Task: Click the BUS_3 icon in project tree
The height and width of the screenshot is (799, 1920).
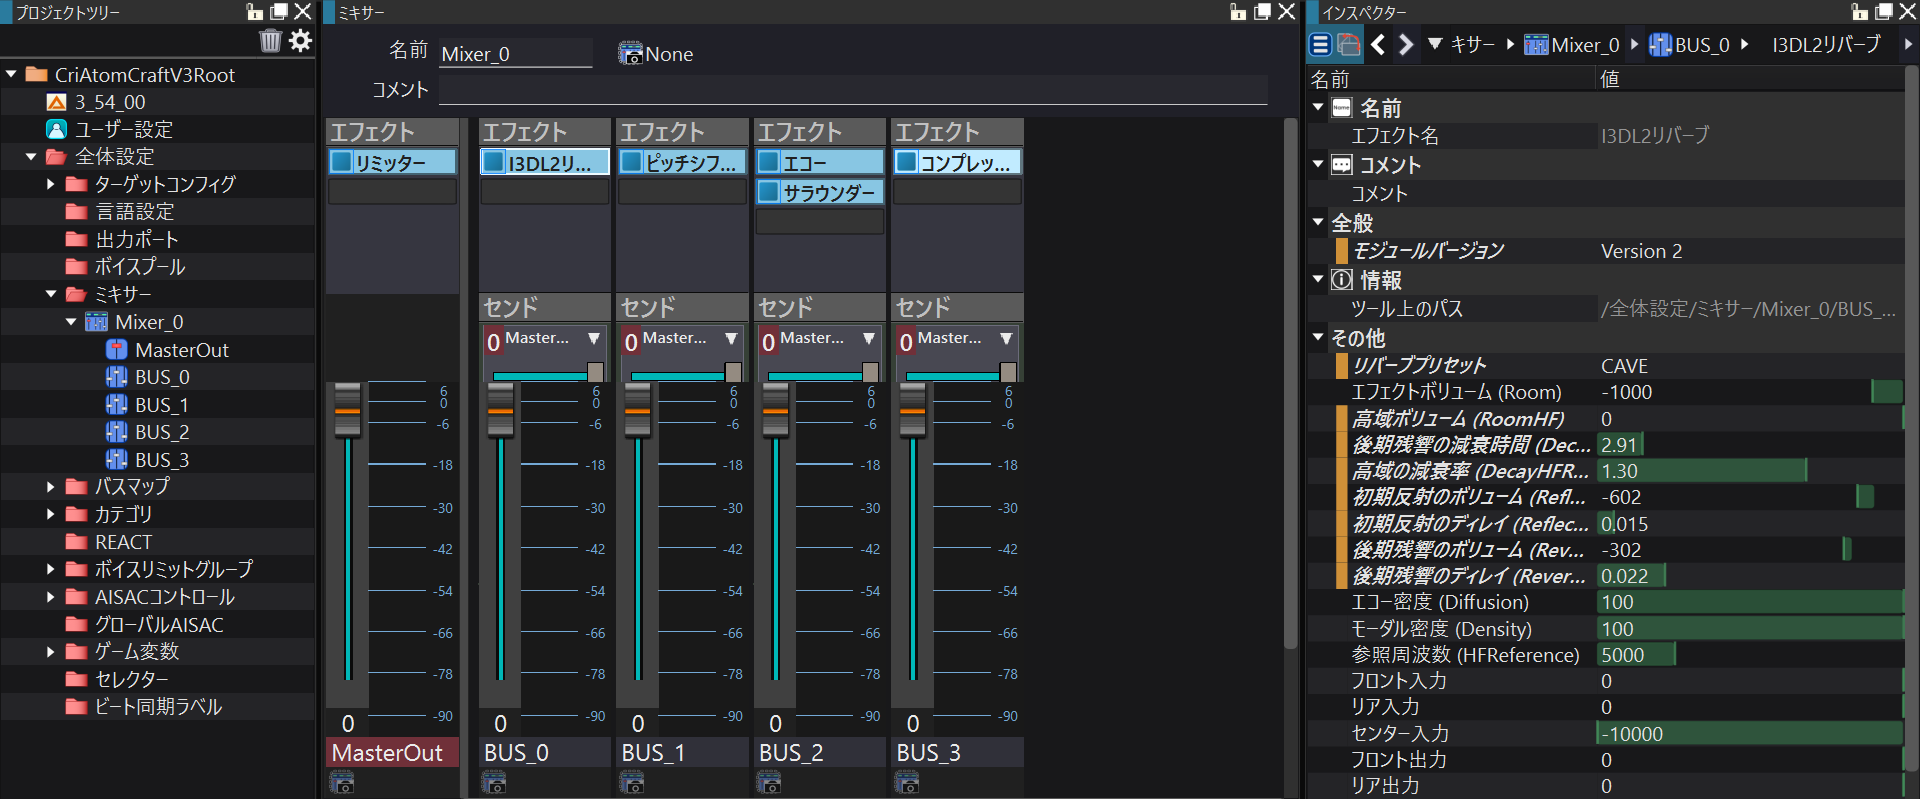Action: coord(117,460)
